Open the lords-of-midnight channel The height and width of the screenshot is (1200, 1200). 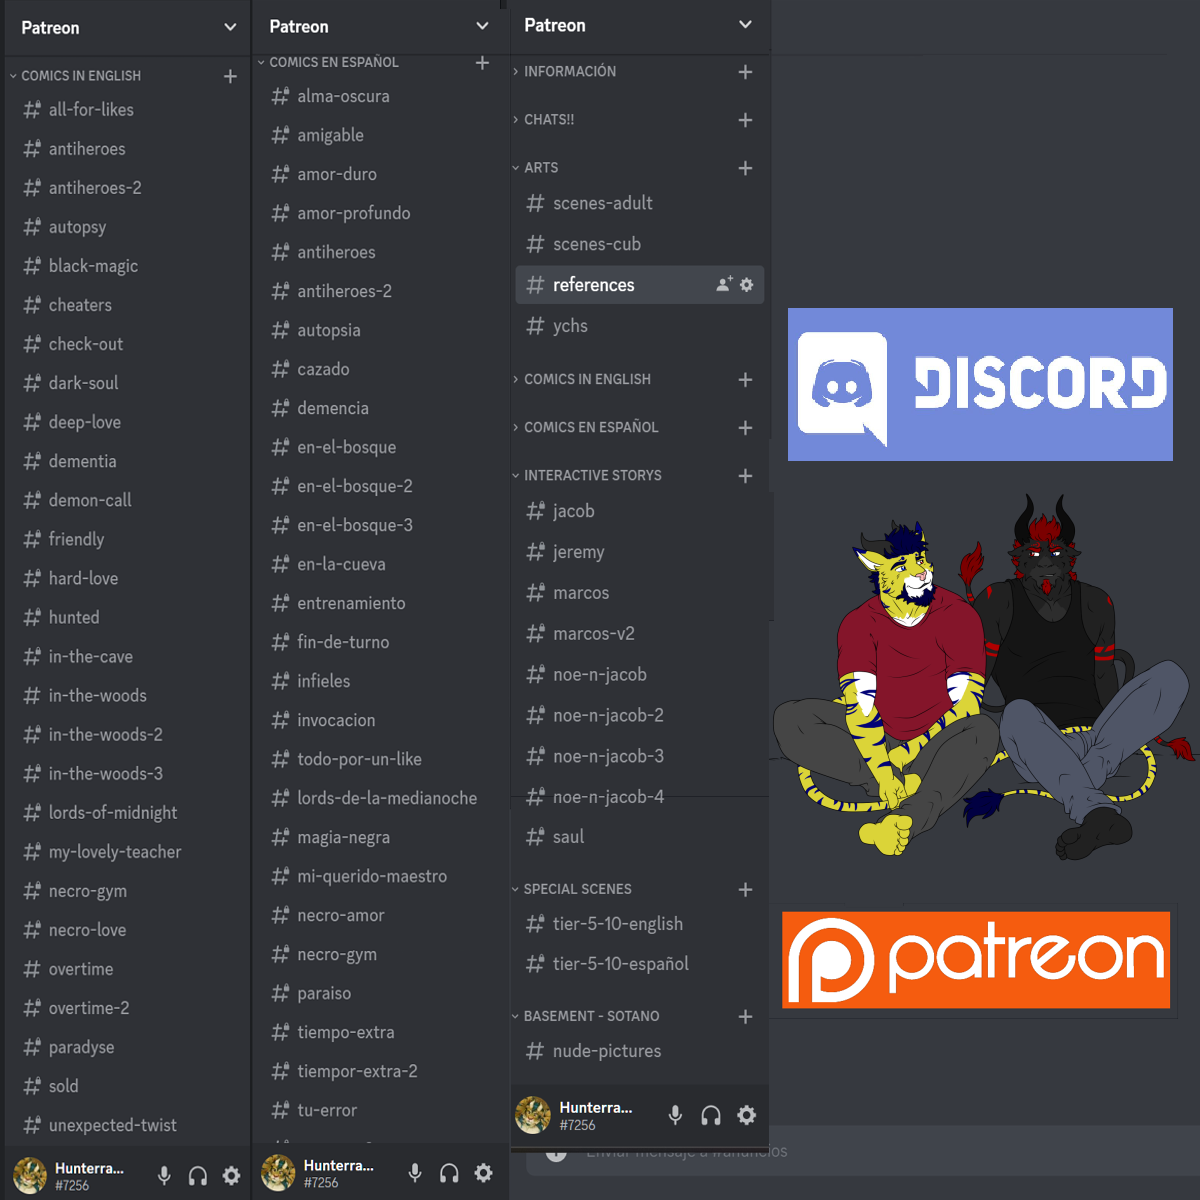[x=126, y=813]
